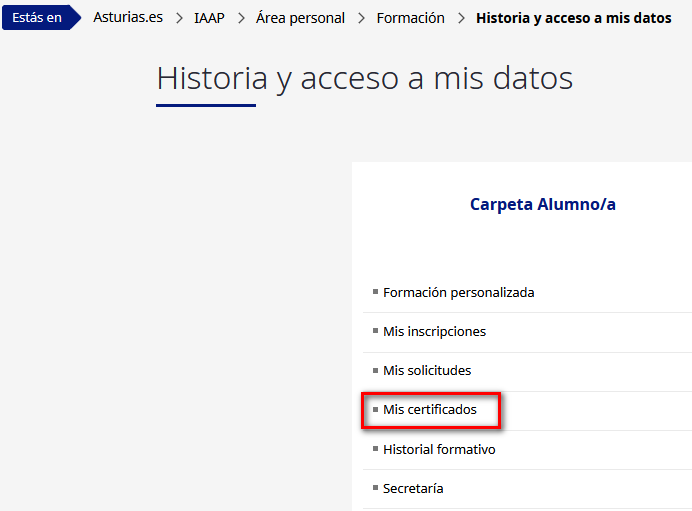
Task: Open Formación personalizada
Action: coord(458,293)
